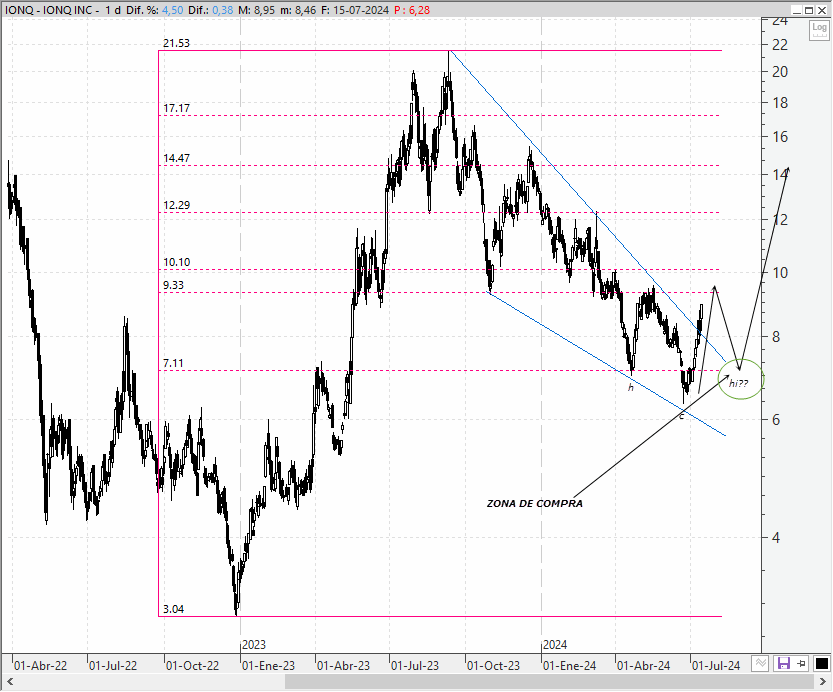This screenshot has height=692, width=833.
Task: Click the red 'P : 6,28' value
Action: tap(412, 10)
